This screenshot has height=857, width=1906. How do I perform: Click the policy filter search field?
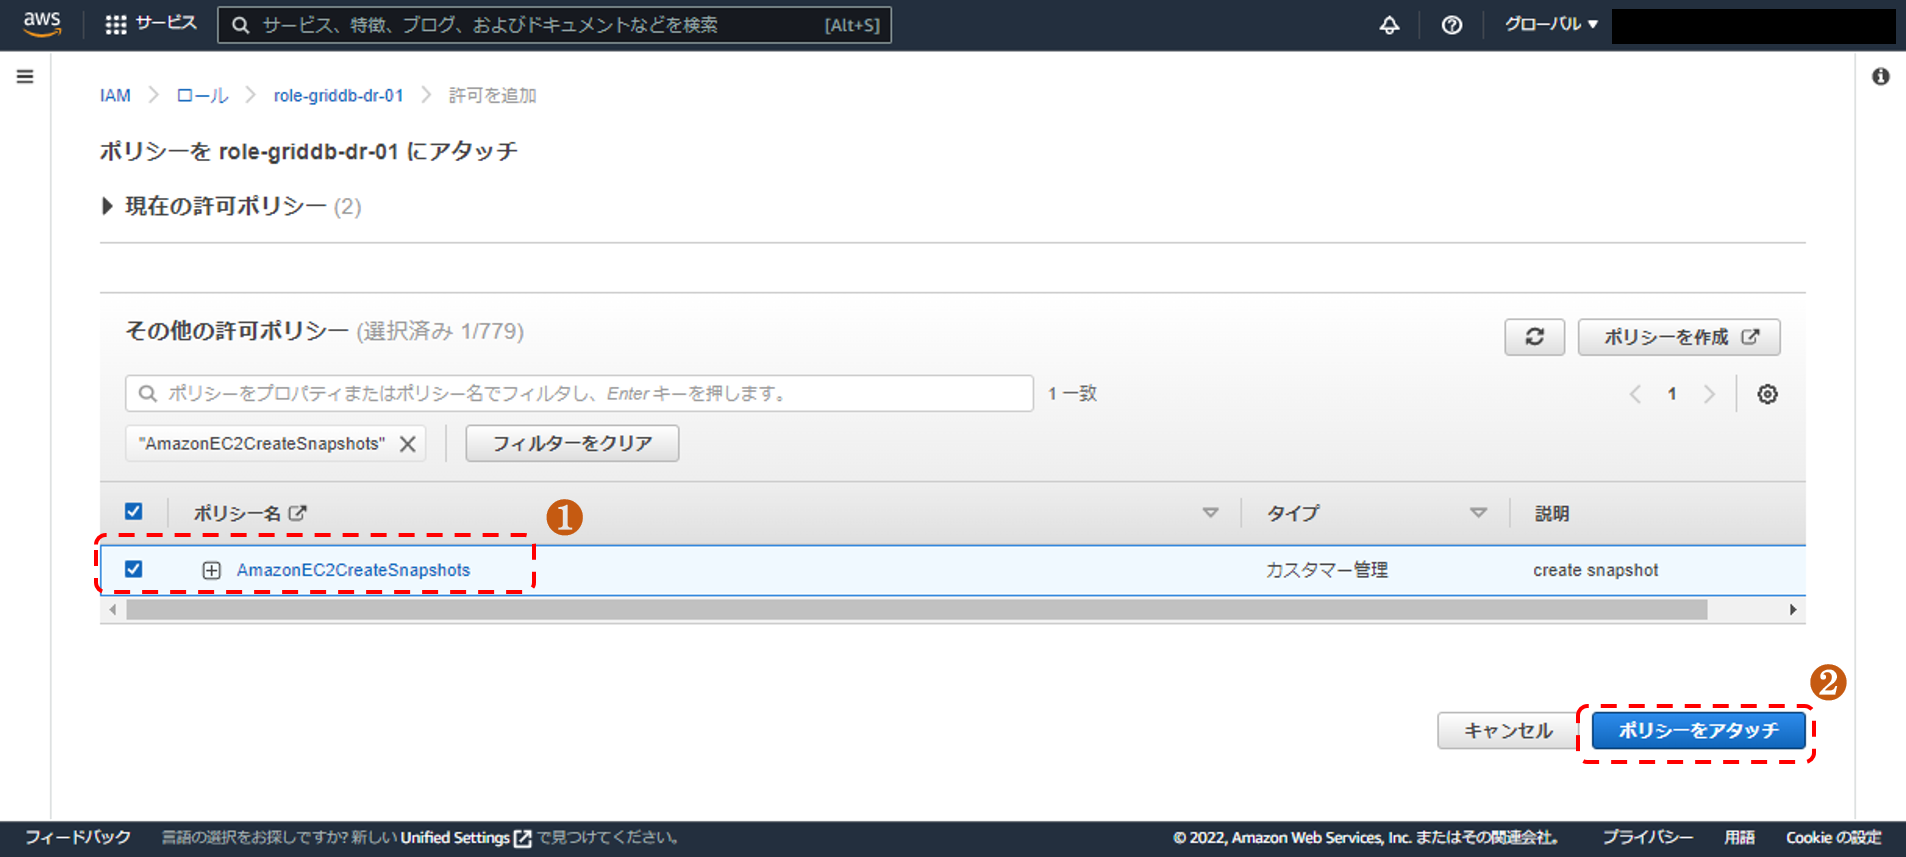(580, 394)
